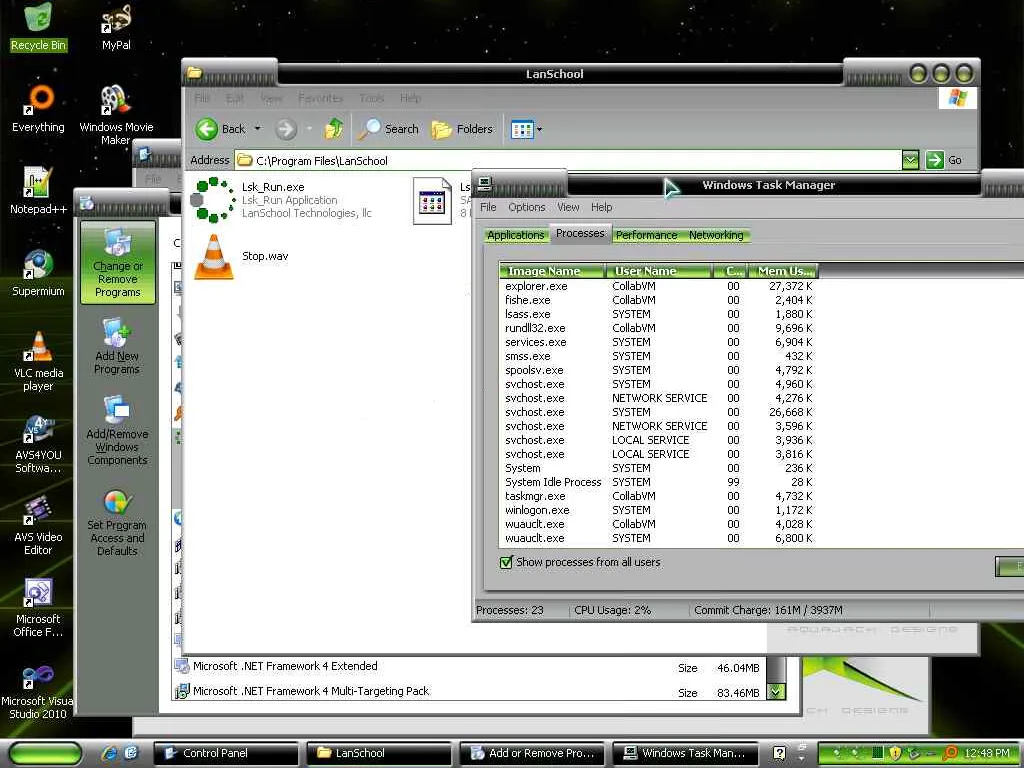Switch to LanSchool taskbar button
Viewport: 1024px width, 768px height.
coord(378,753)
